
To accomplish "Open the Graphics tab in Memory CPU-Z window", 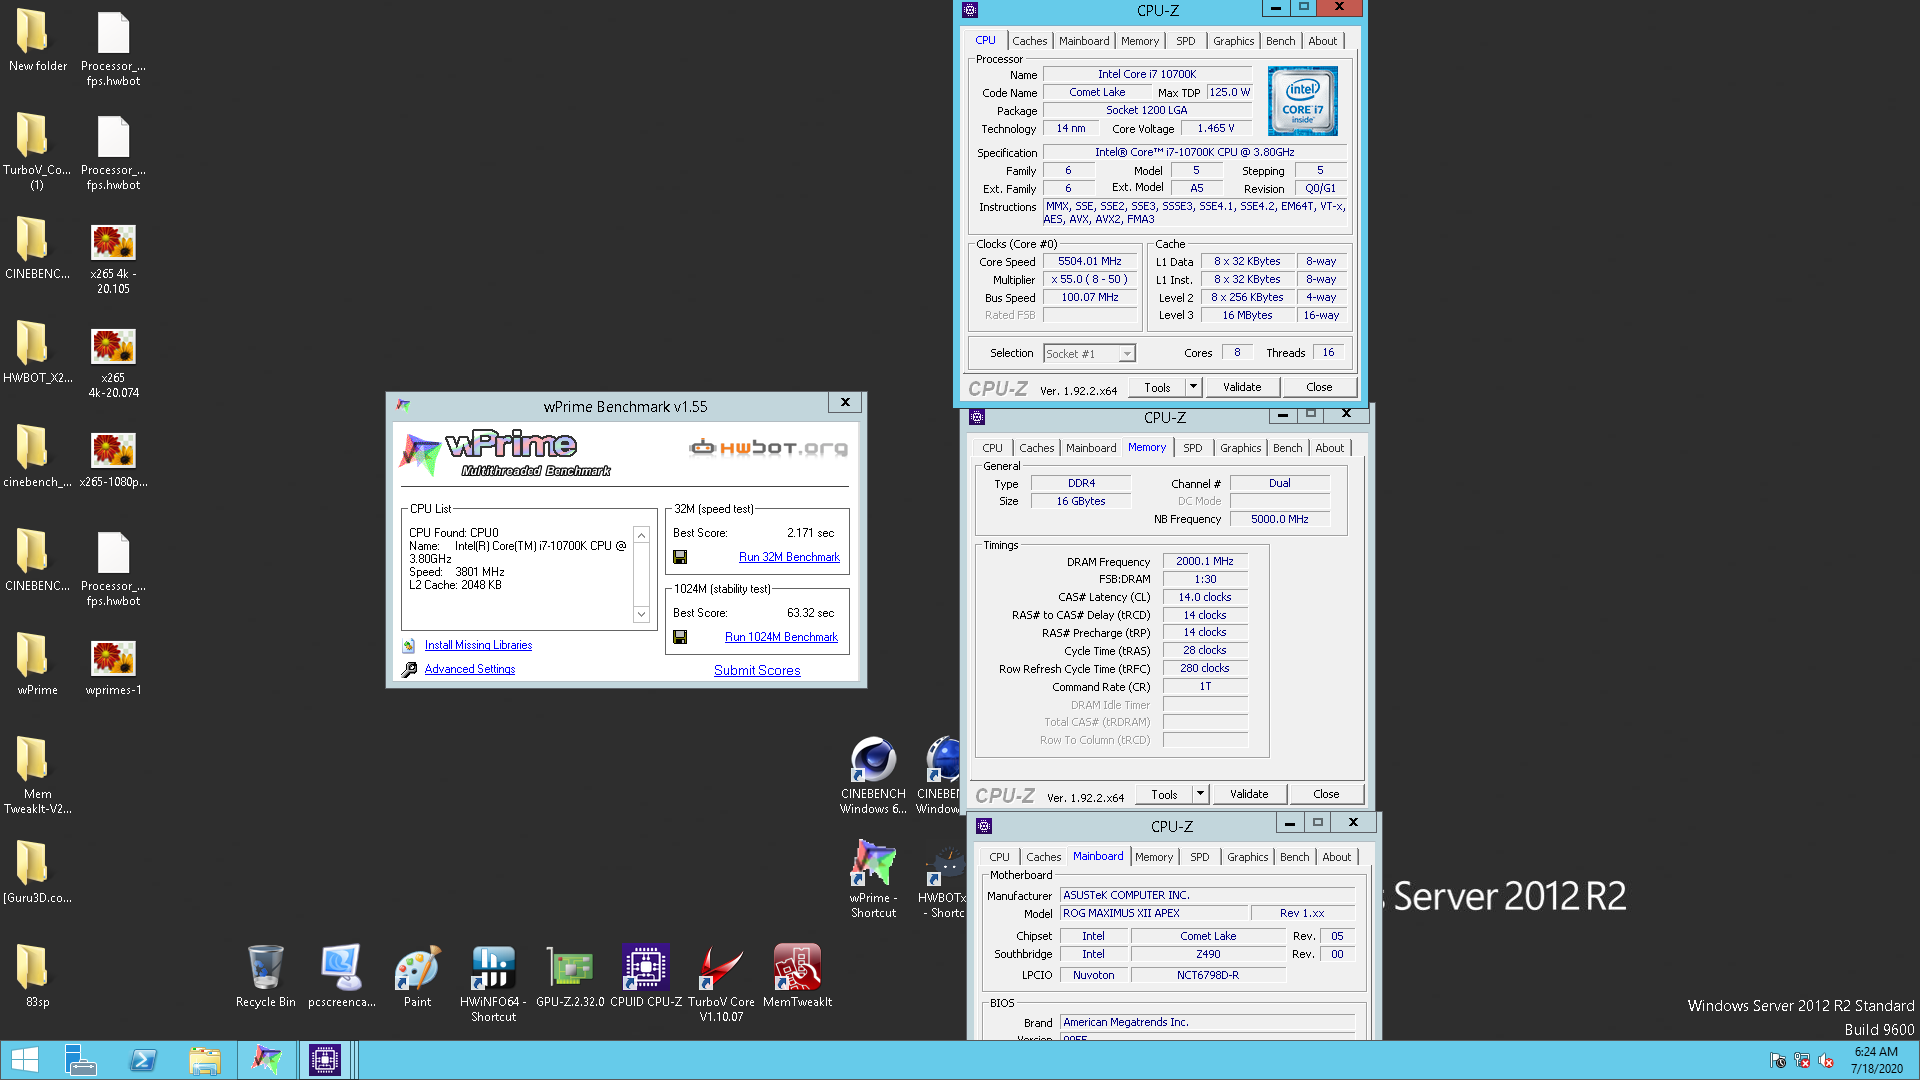I will 1240,448.
